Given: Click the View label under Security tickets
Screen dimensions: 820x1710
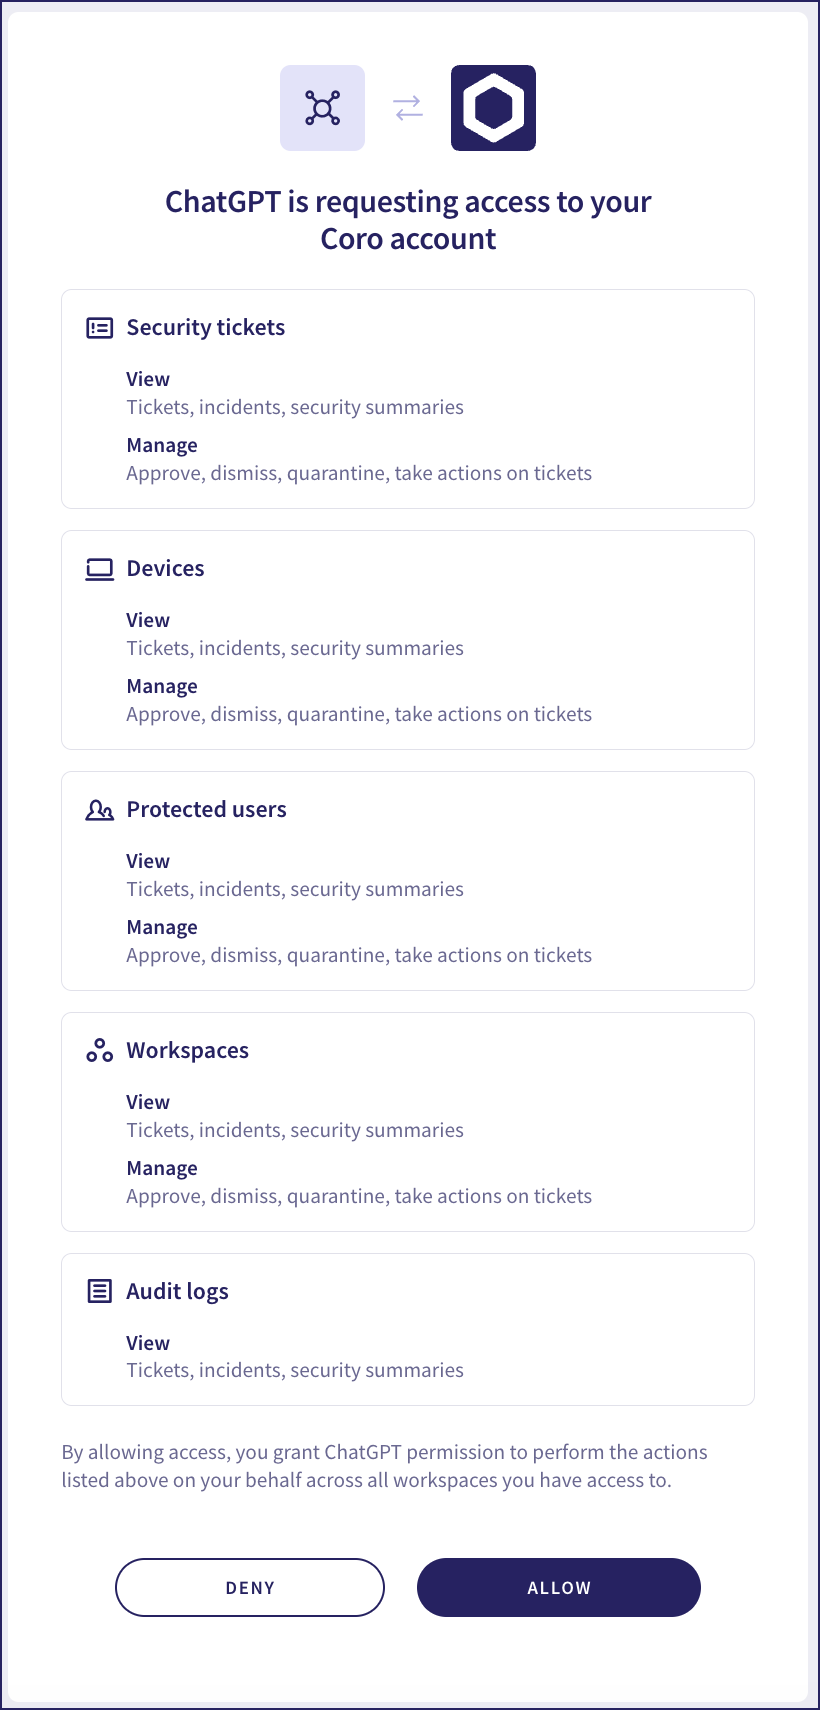Looking at the screenshot, I should coord(148,379).
